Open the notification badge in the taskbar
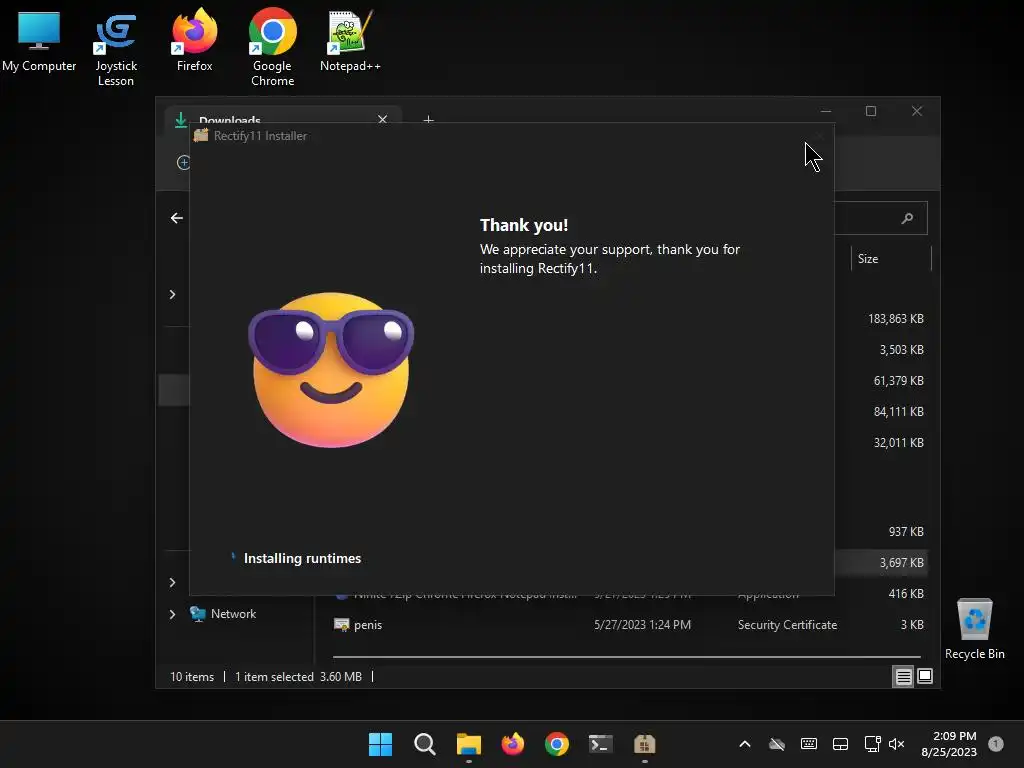 pyautogui.click(x=996, y=744)
